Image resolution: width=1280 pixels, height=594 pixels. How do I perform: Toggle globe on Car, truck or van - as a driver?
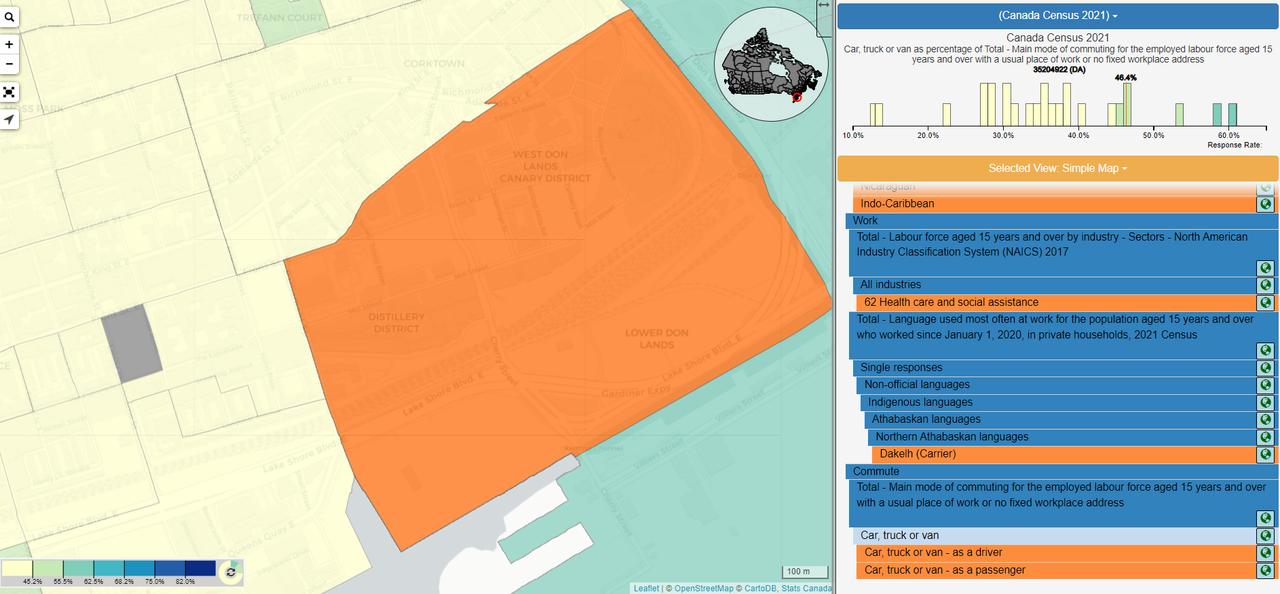1265,553
